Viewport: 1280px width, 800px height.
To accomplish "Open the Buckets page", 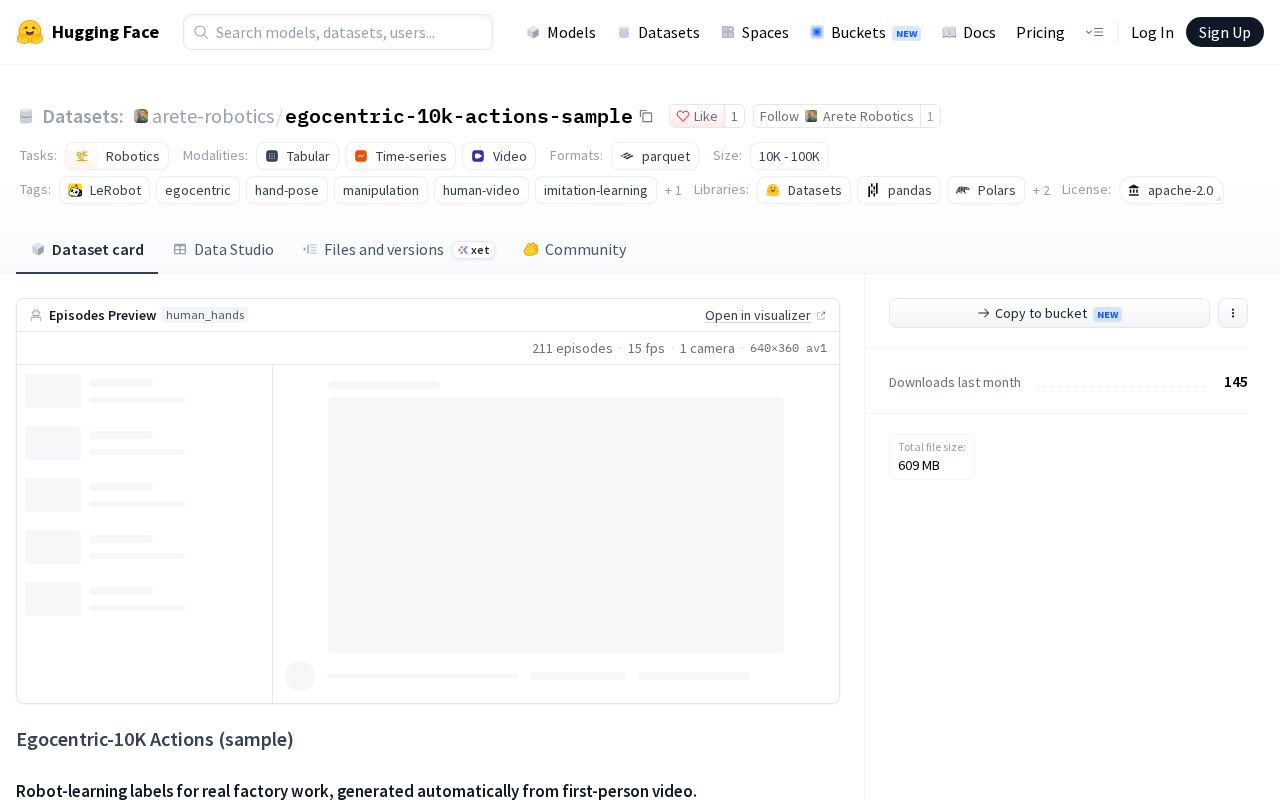I will [865, 32].
